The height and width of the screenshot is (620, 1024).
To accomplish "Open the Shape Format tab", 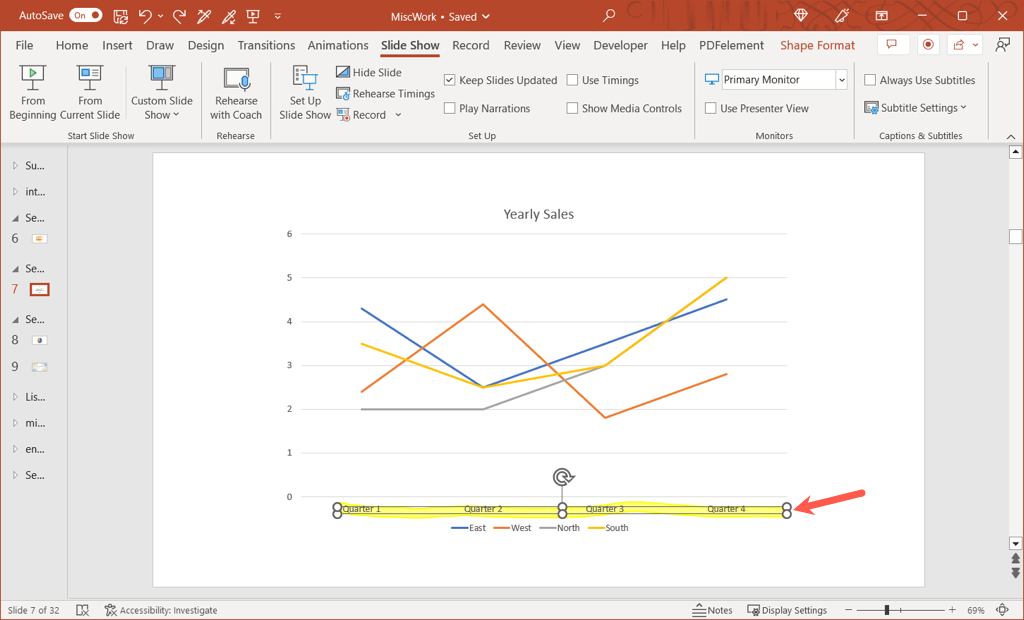I will click(x=817, y=45).
